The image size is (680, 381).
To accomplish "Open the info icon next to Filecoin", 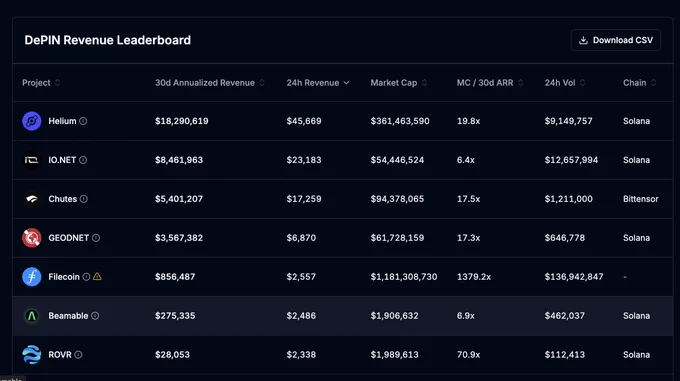I will click(86, 277).
